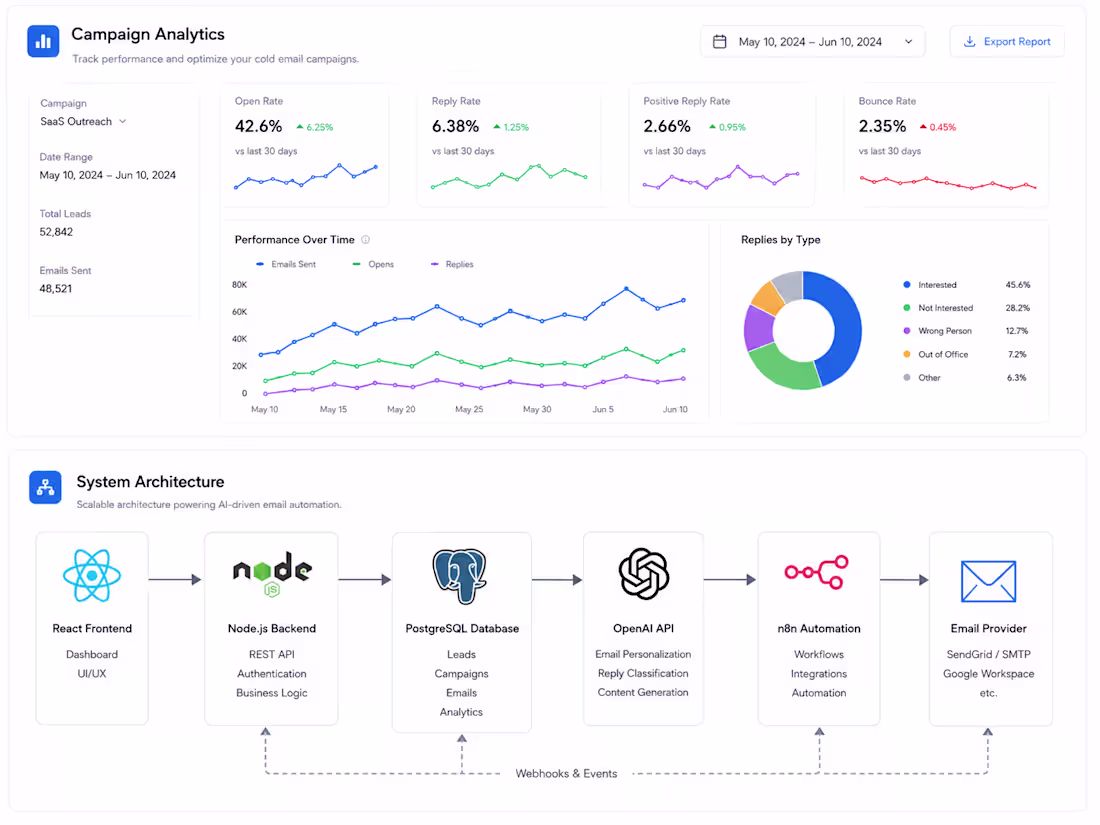
Task: Click the Email Provider card title
Action: click(988, 629)
